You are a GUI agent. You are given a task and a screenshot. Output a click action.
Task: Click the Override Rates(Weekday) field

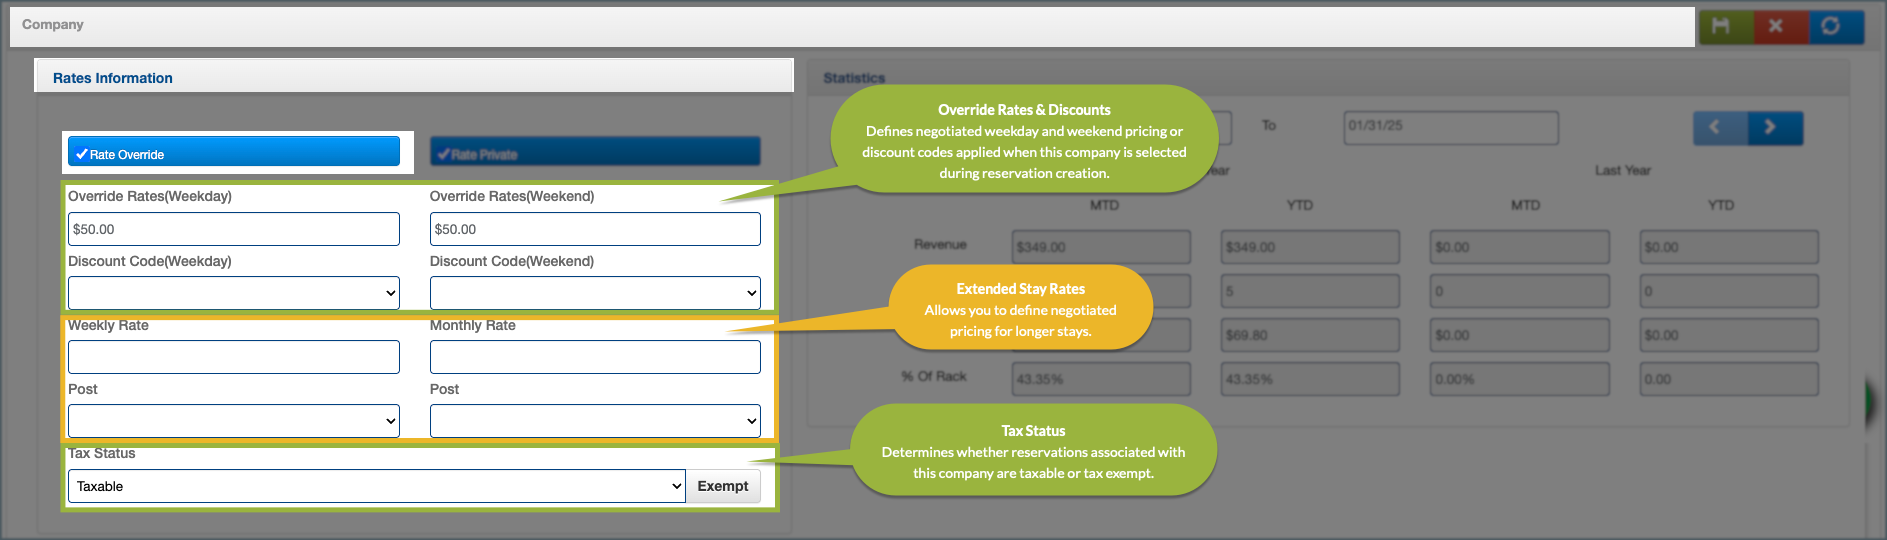(233, 229)
